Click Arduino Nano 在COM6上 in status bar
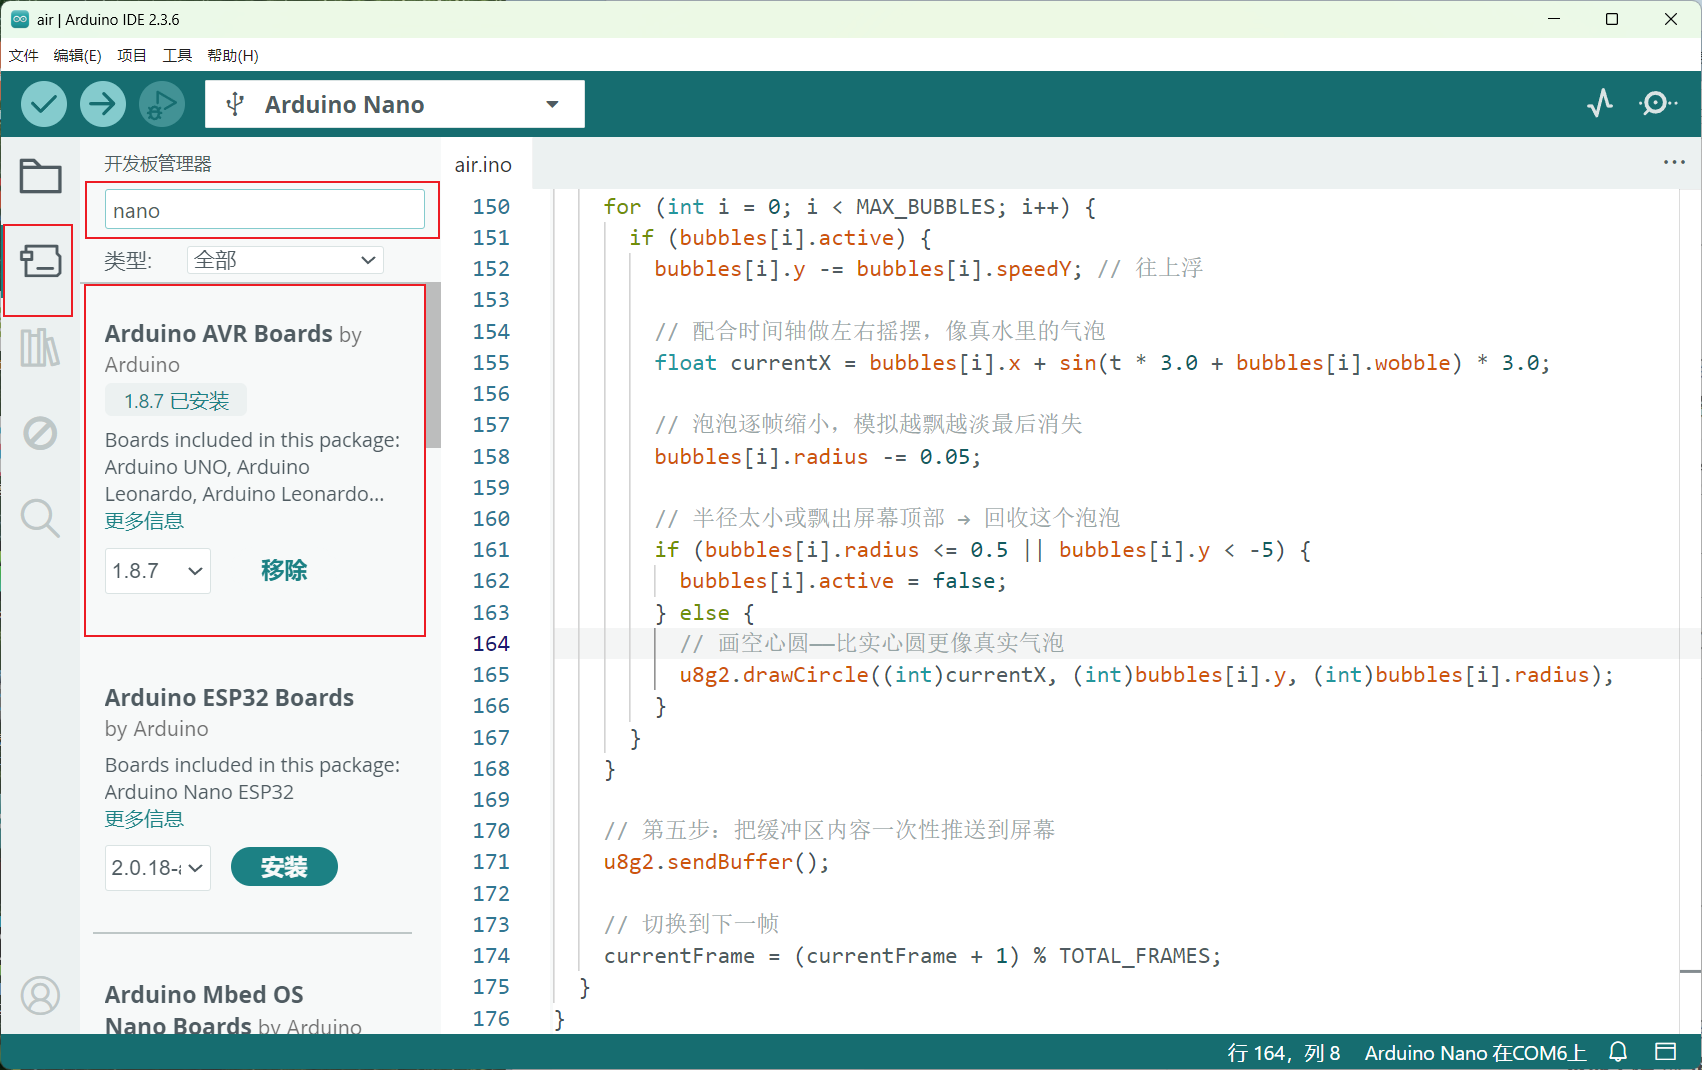Viewport: 1702px width, 1070px height. pos(1476,1053)
